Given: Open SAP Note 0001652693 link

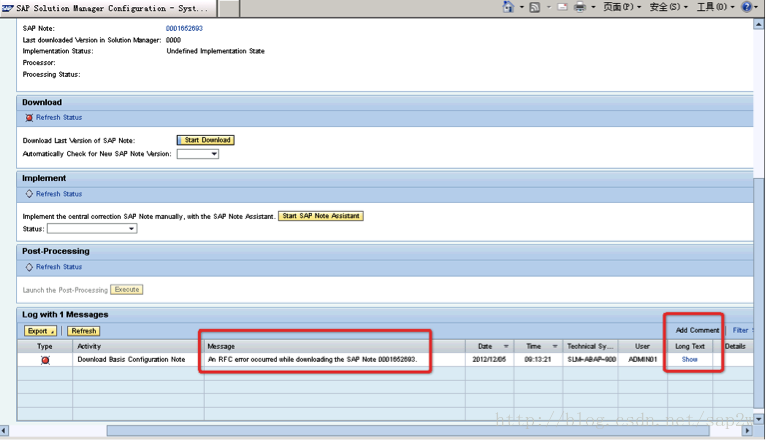Looking at the screenshot, I should click(184, 28).
